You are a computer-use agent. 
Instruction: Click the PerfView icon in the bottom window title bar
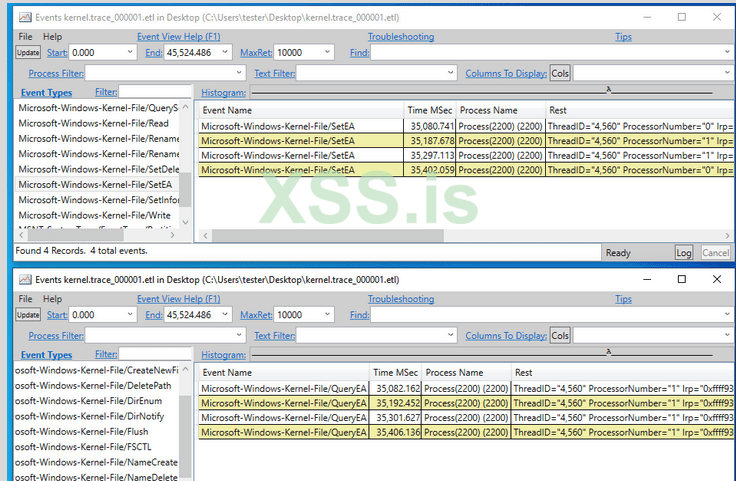click(25, 280)
